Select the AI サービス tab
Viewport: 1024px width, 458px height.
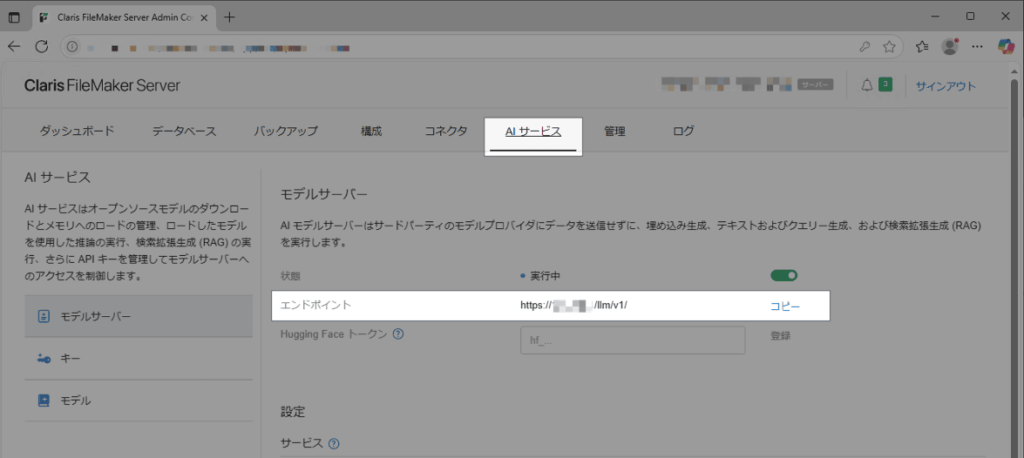pos(533,131)
